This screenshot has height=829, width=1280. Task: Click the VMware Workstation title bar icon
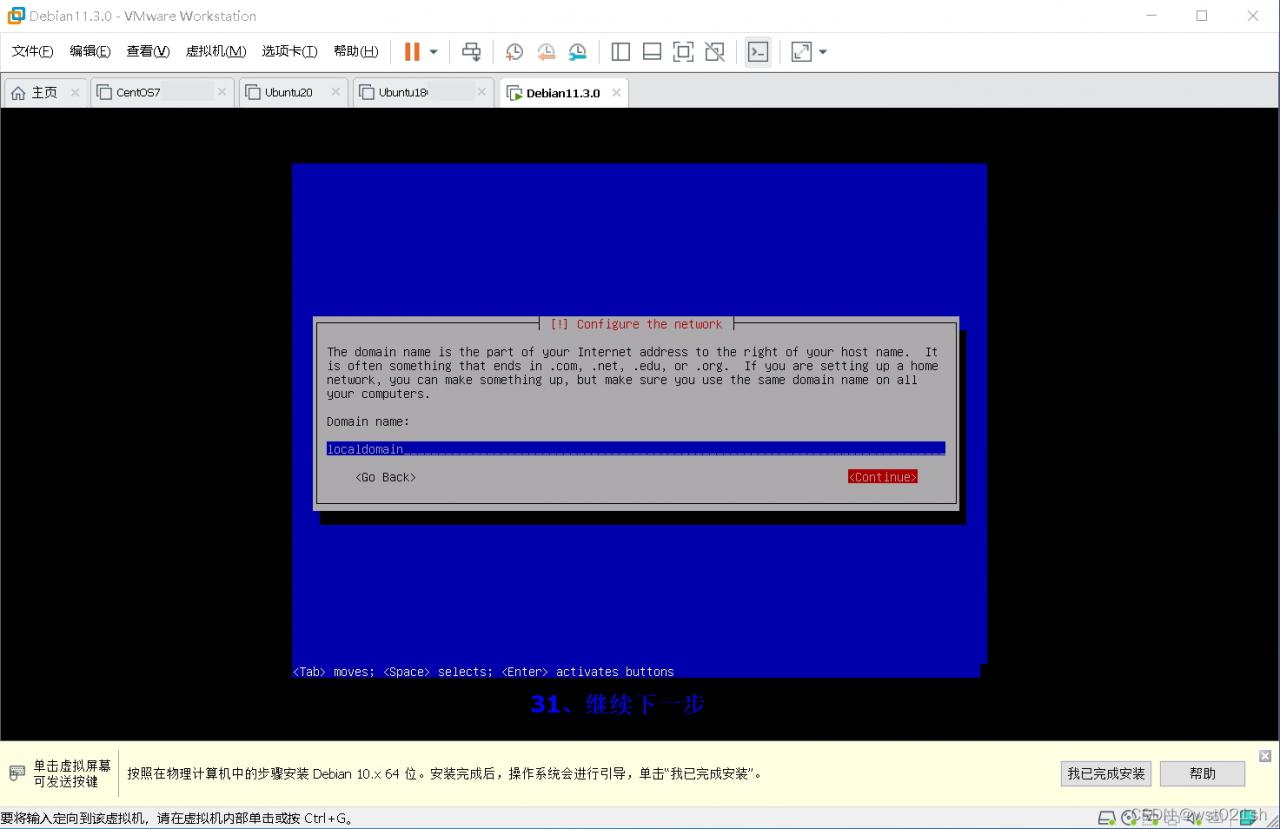coord(16,16)
